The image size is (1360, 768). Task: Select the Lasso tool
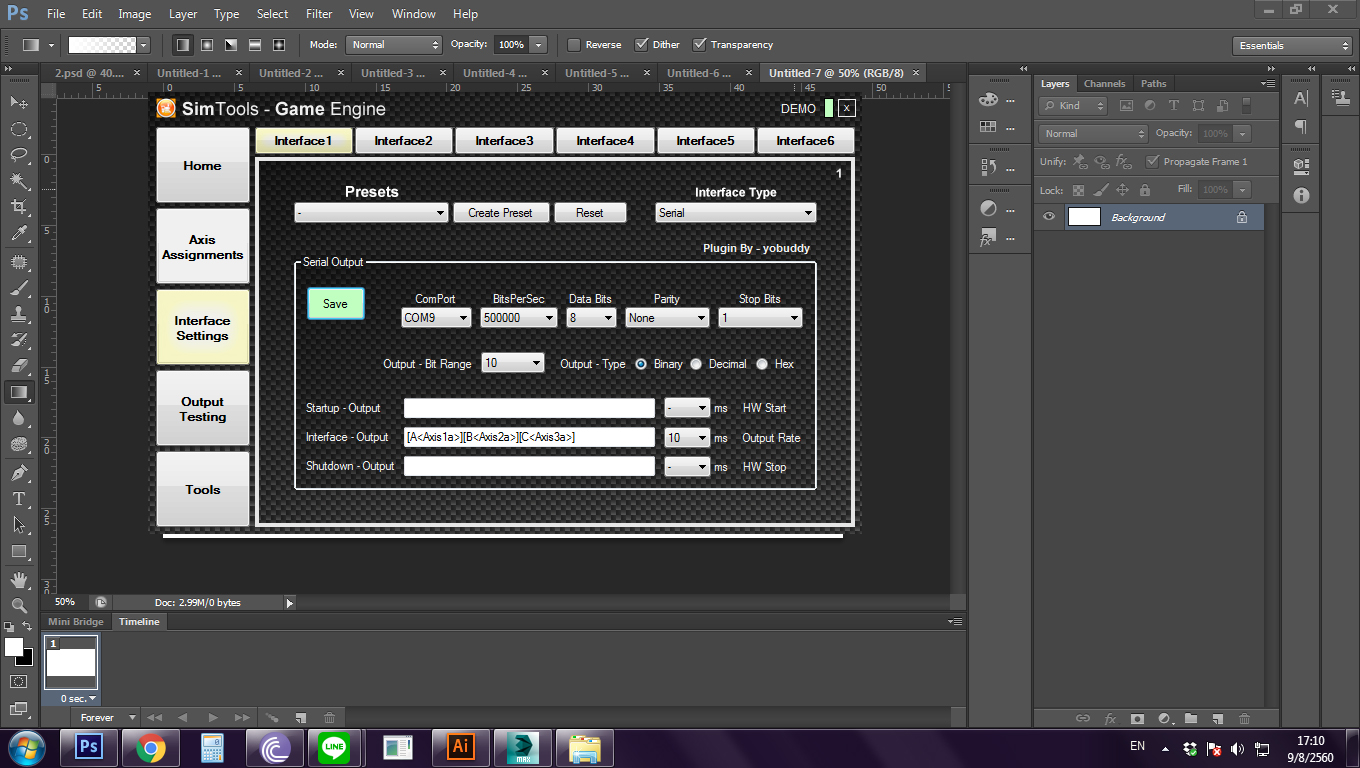(x=19, y=155)
